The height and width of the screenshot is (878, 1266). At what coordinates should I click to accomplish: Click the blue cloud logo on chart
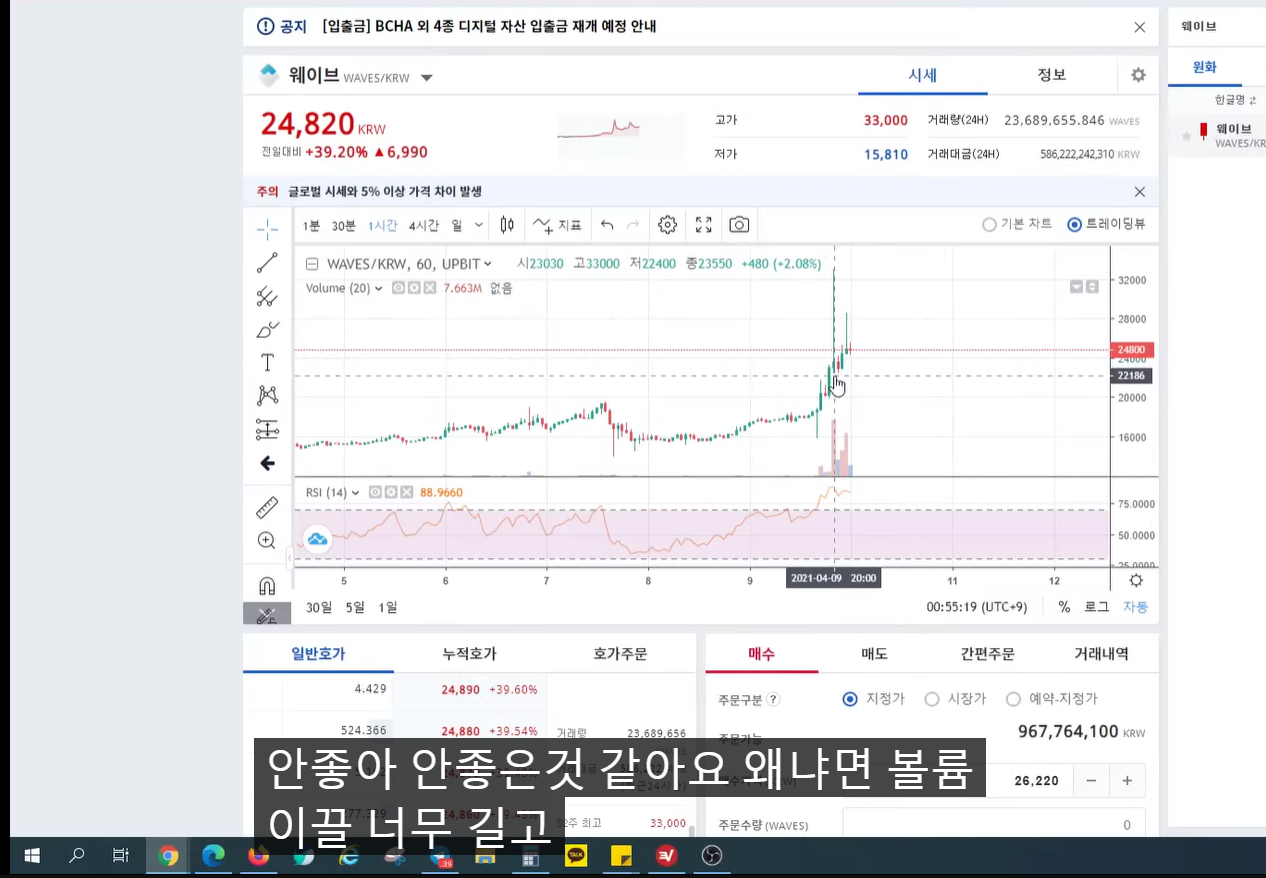(x=317, y=540)
